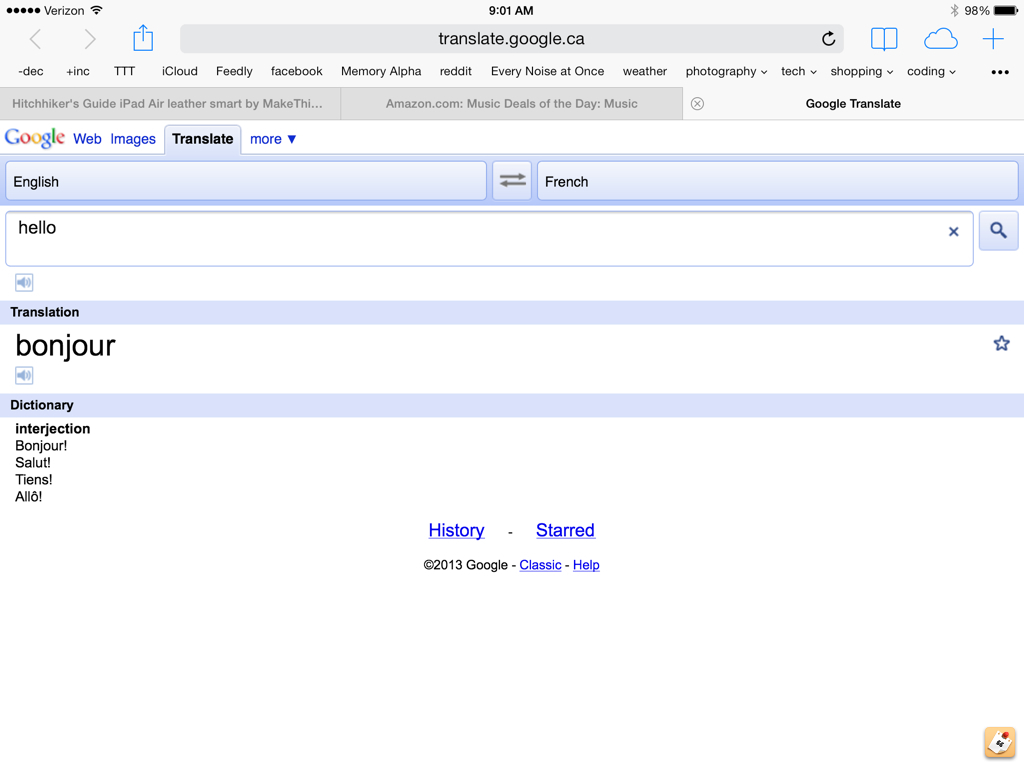The width and height of the screenshot is (1024, 768).
Task: Tap the translate.google.ca address bar
Action: tap(511, 39)
